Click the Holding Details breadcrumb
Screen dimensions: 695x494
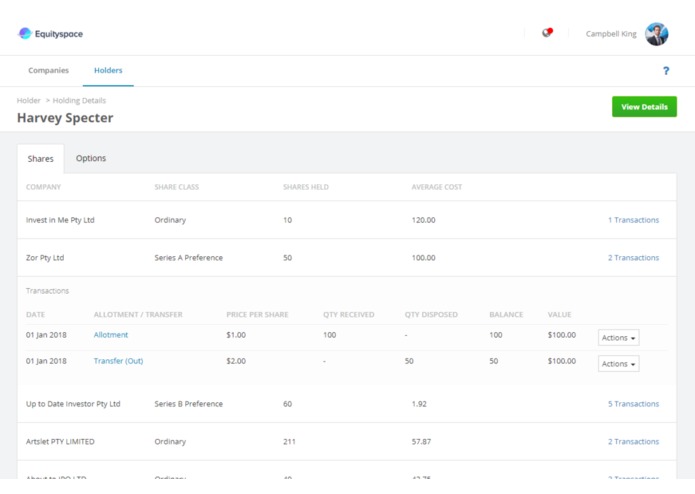coord(79,101)
